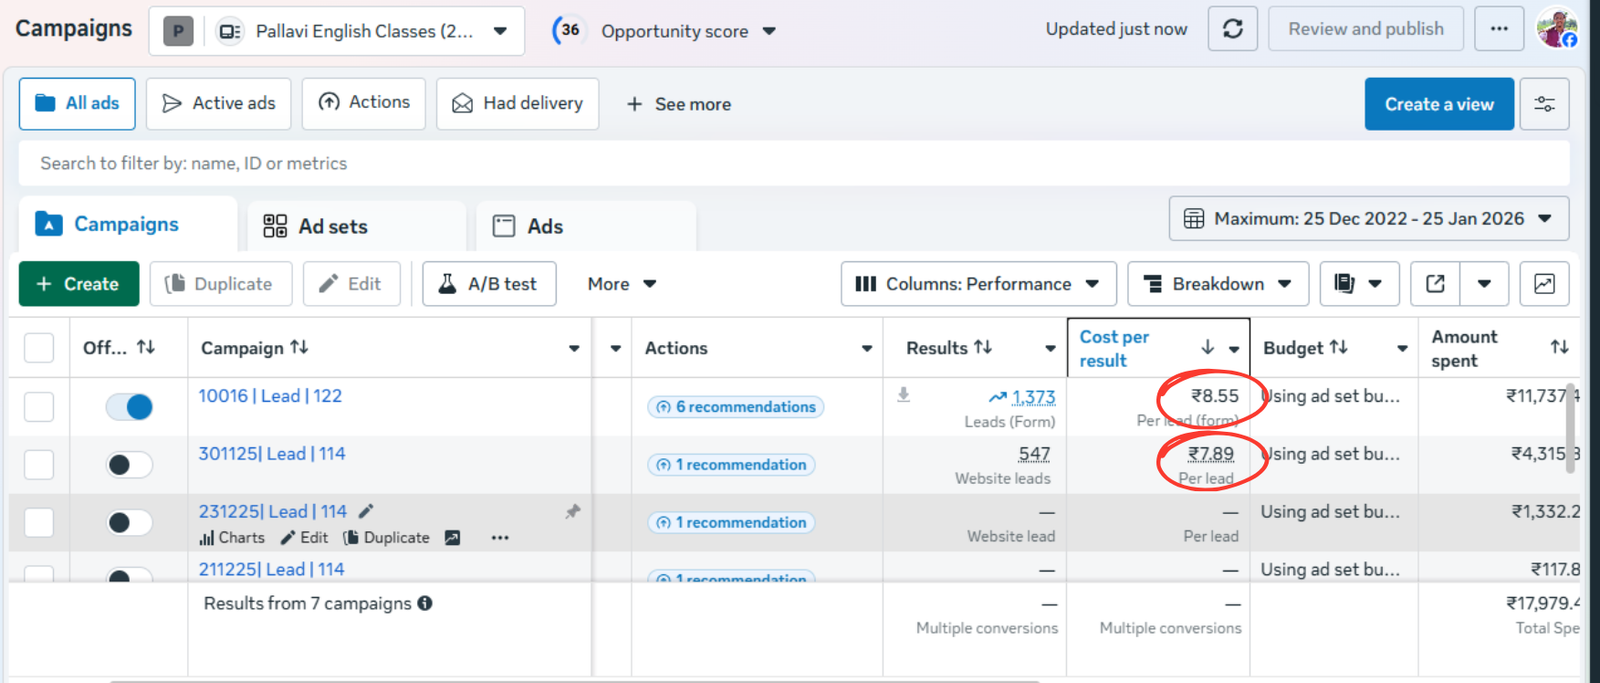Open the 10016 | Lead | 122 campaign link
Viewport: 1600px width, 683px height.
[x=270, y=396]
